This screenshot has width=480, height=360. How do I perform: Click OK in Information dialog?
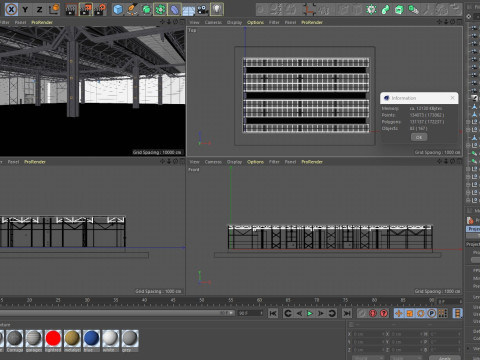[x=419, y=137]
